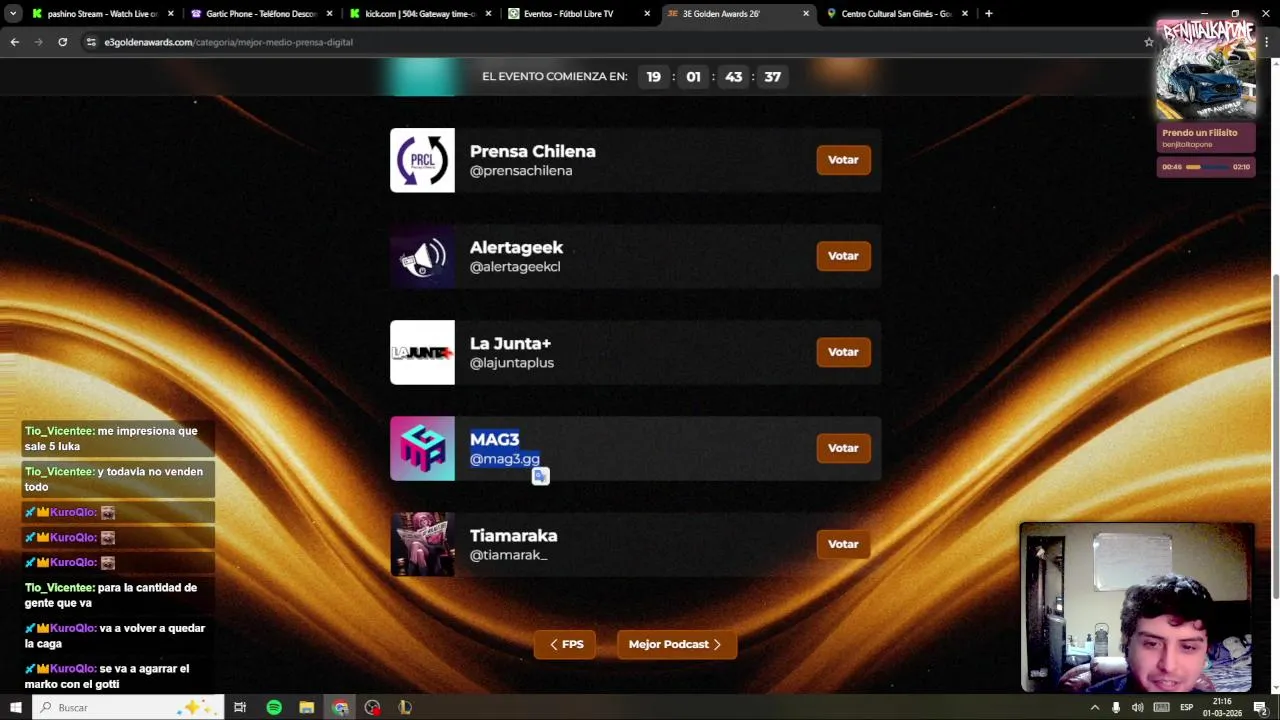Click the translate icon below the @mag3.gg text
Viewport: 1280px width, 720px height.
pos(540,477)
